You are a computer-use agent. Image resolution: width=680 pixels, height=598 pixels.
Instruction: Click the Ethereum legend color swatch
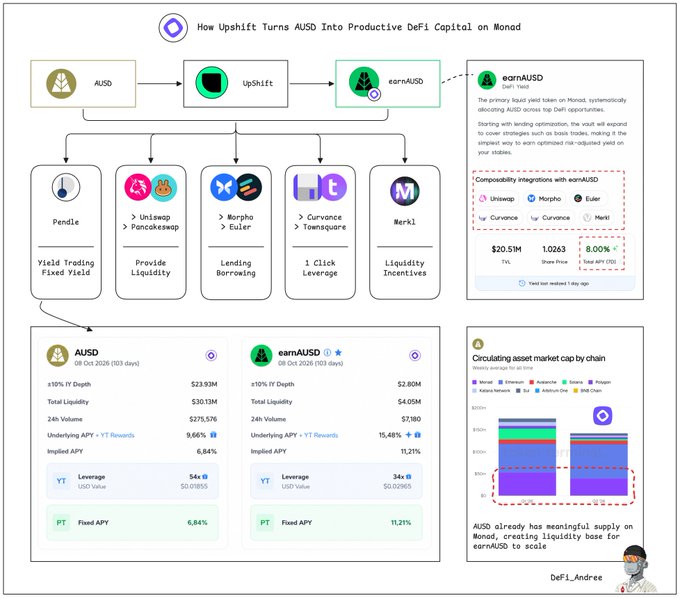(x=500, y=382)
